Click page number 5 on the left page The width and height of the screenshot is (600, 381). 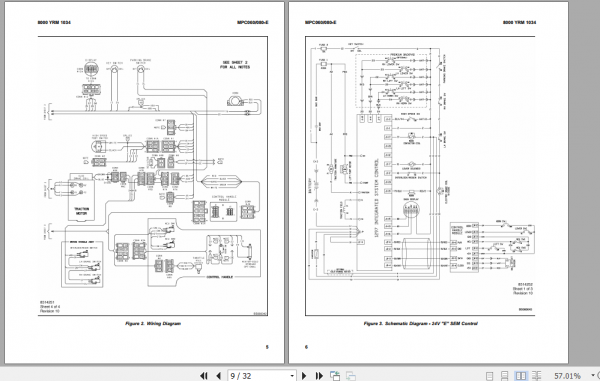pos(267,347)
